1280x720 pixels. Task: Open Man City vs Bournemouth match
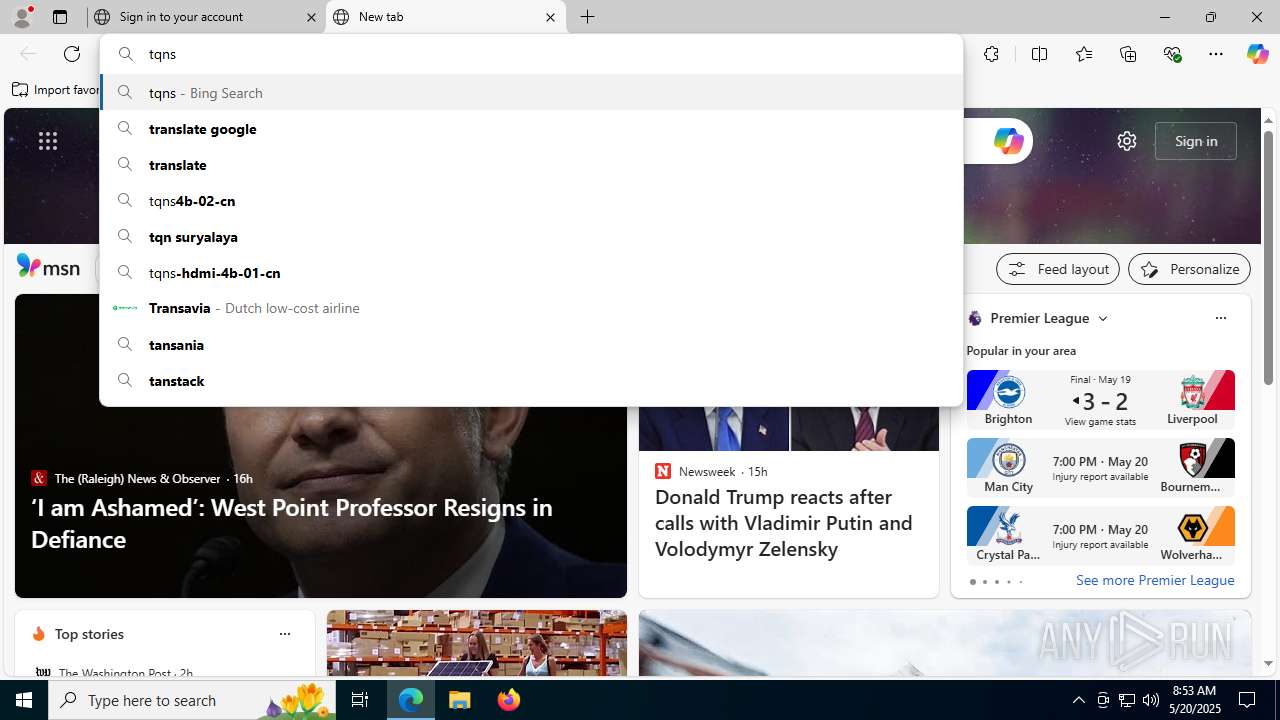[1100, 468]
